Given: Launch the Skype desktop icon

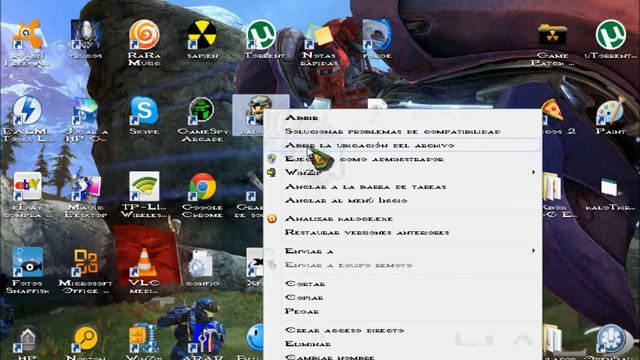Looking at the screenshot, I should point(144,111).
